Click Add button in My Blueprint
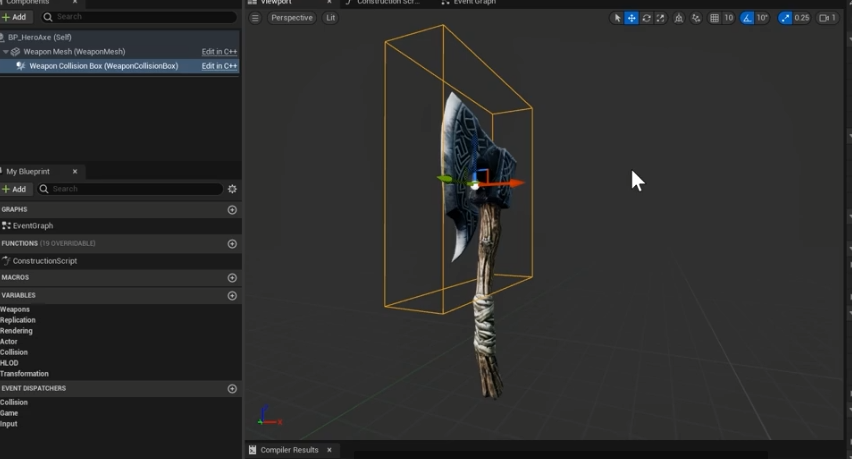 tap(14, 189)
